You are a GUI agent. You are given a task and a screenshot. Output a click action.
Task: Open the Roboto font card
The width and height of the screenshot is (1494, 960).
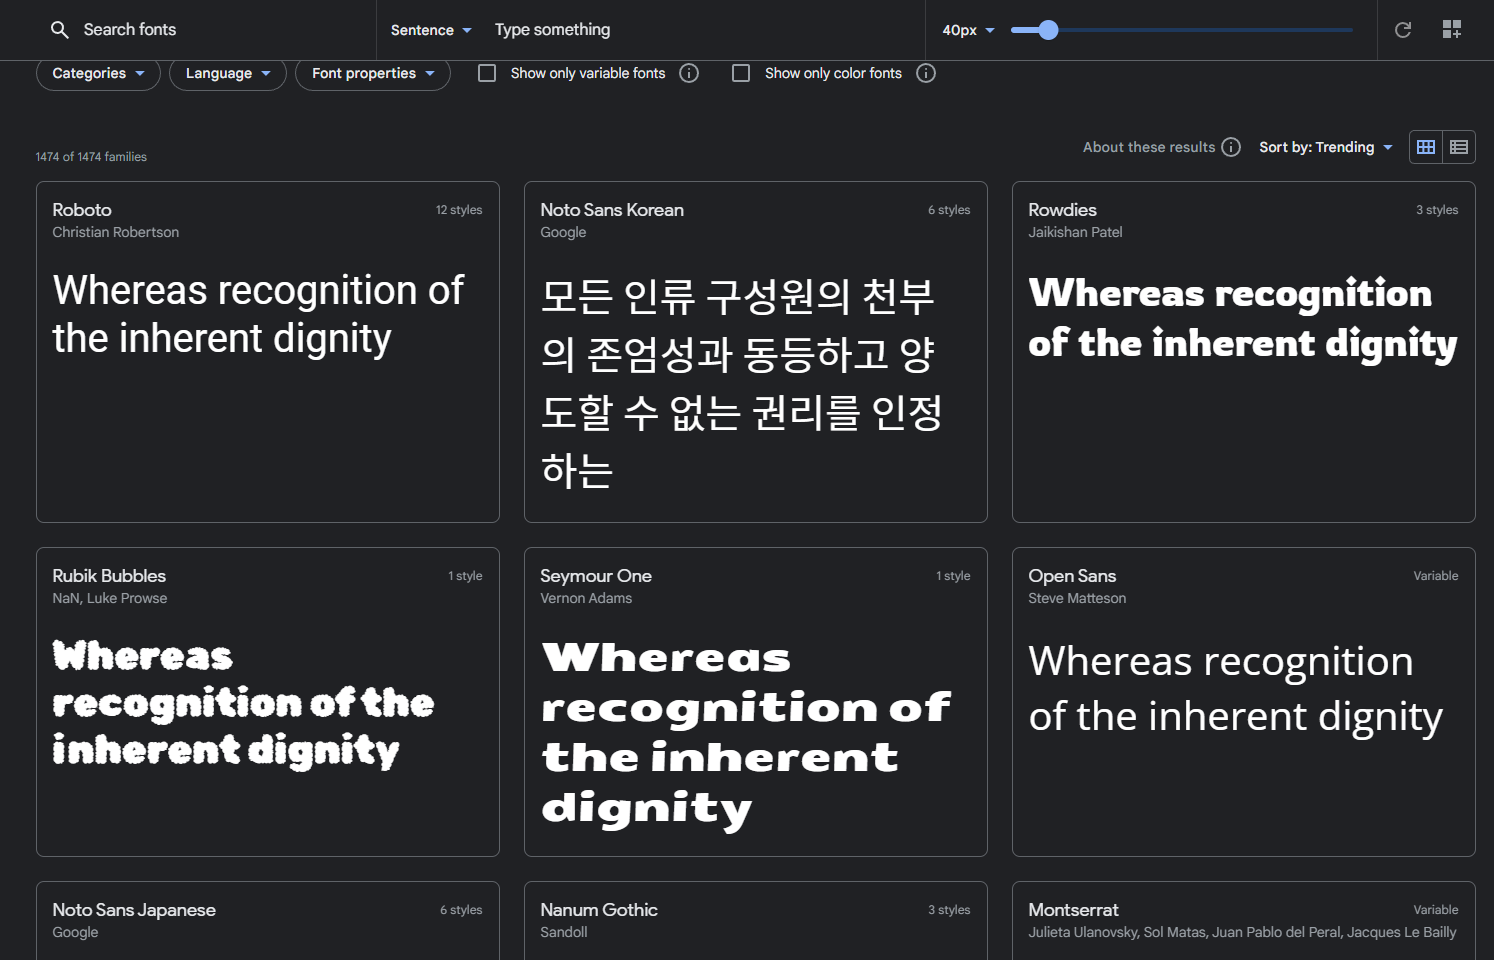coord(268,352)
